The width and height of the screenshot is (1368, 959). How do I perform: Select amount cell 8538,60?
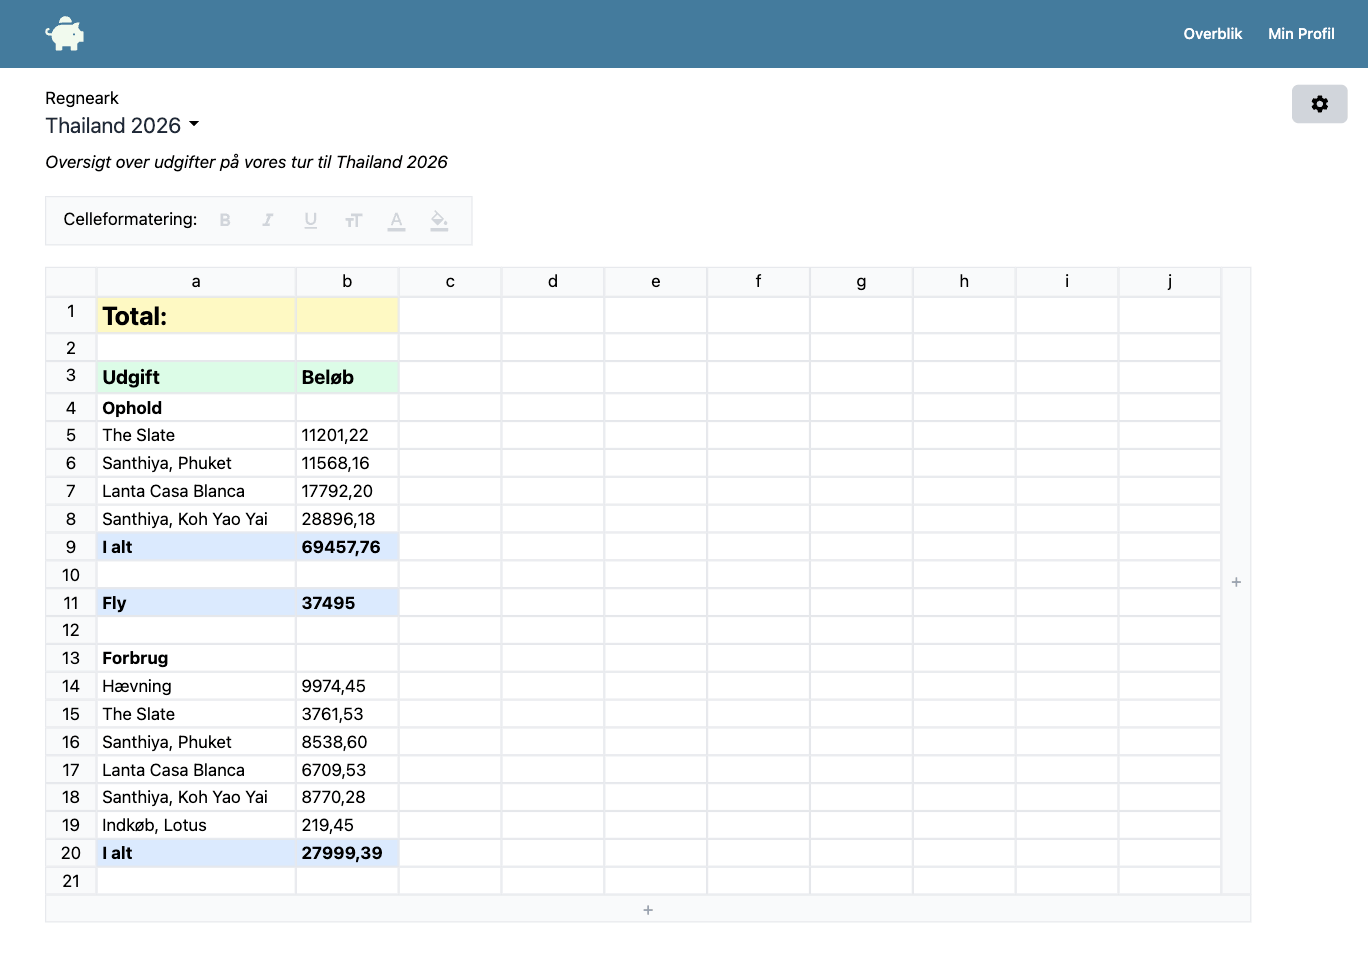click(347, 742)
